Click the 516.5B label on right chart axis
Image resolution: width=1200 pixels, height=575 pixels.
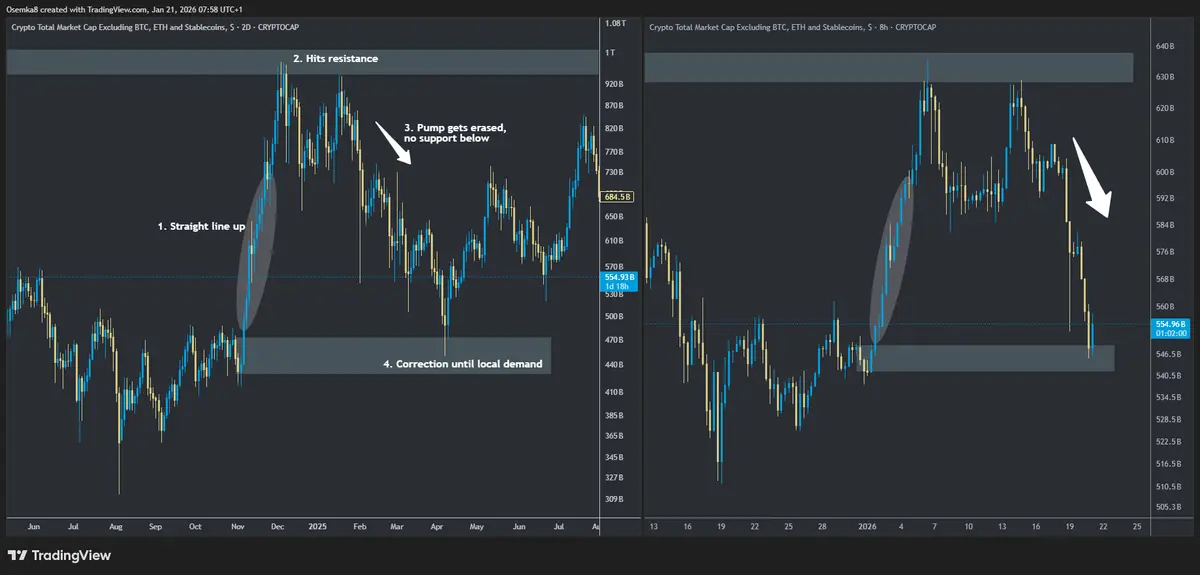pyautogui.click(x=1168, y=464)
